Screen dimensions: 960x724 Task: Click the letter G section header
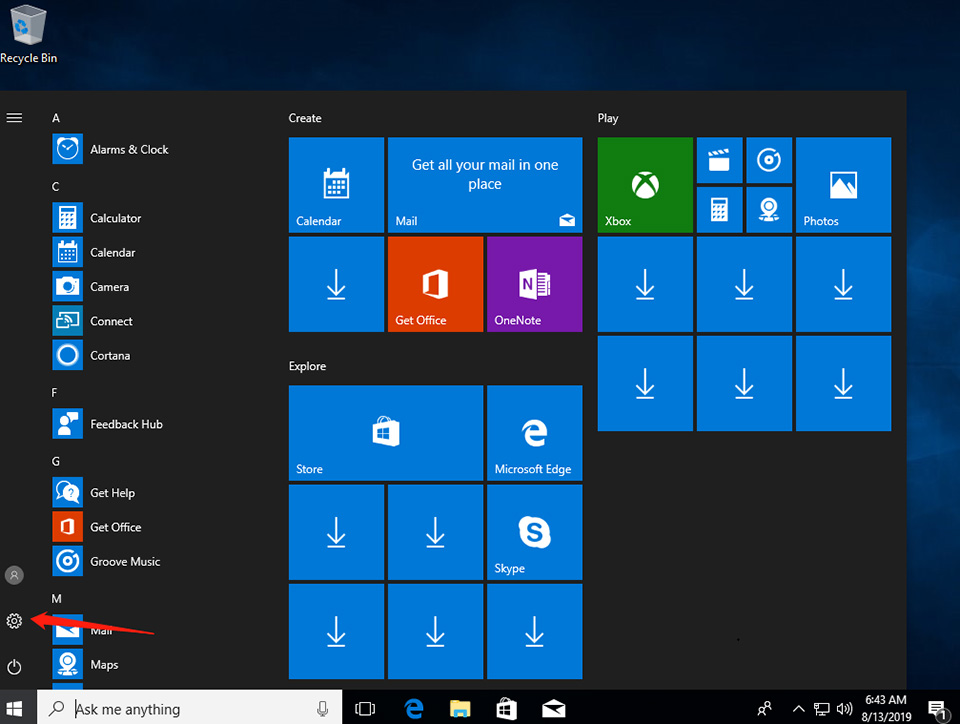[56, 461]
